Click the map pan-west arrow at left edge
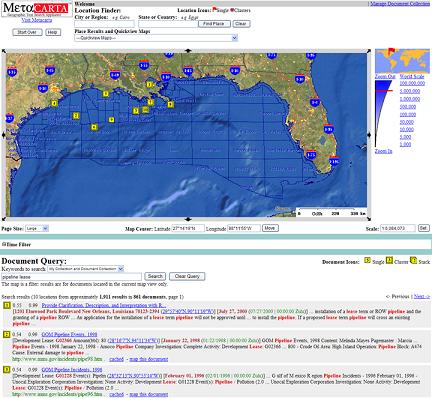Screen dimensions: 432x398 point(4,135)
